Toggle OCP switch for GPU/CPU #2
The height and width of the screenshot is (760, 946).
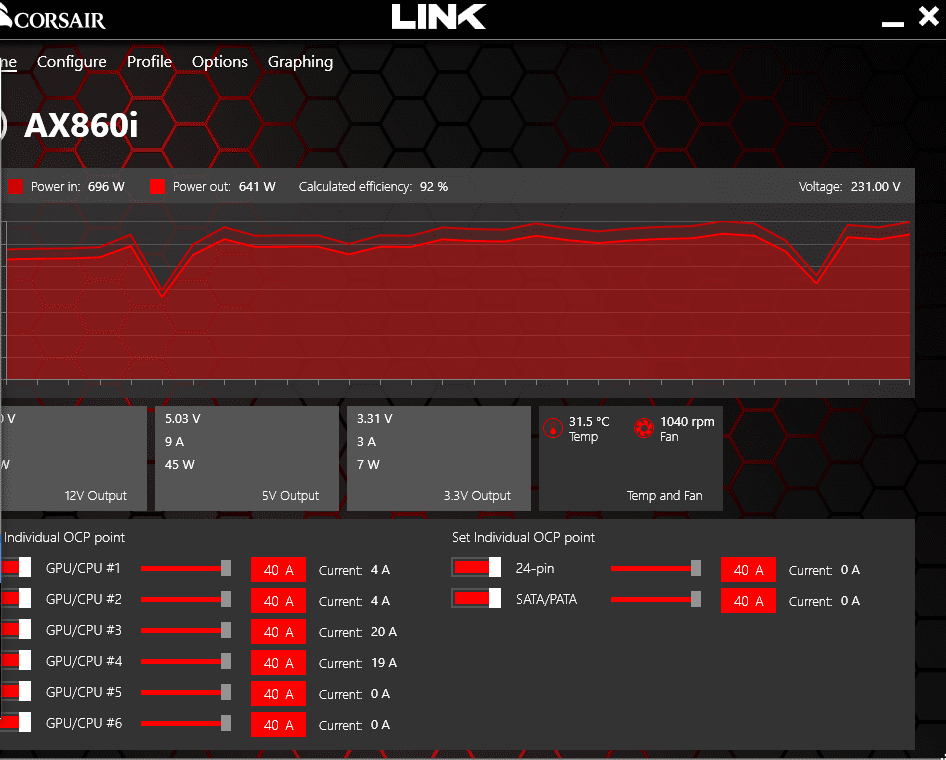pyautogui.click(x=16, y=598)
